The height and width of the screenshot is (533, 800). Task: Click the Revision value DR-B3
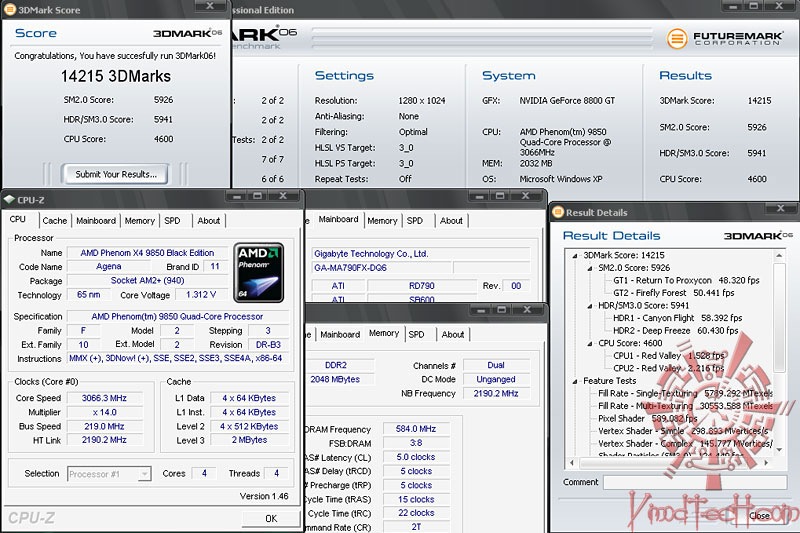click(268, 345)
